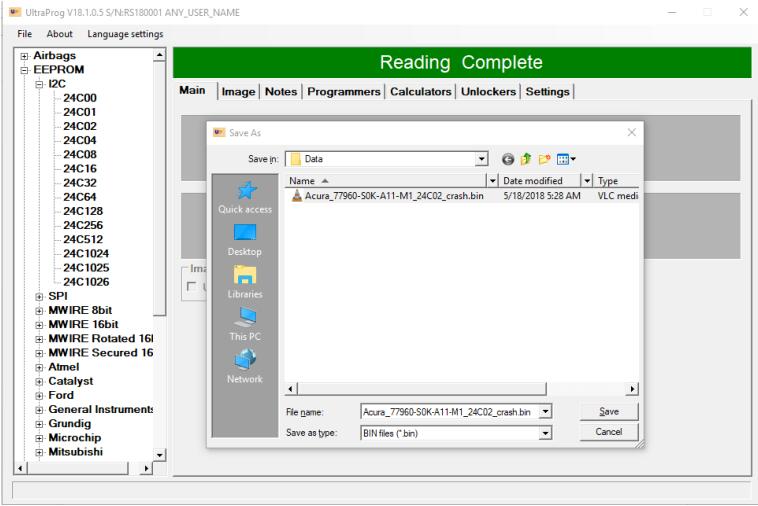Switch to the Notes tab
Viewport: 758px width, 506px height.
point(281,91)
